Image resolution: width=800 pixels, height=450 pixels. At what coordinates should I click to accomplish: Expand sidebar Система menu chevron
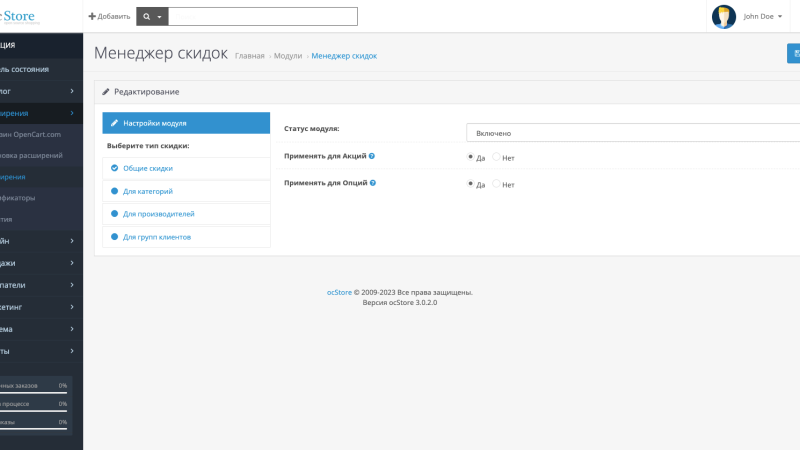[x=72, y=329]
